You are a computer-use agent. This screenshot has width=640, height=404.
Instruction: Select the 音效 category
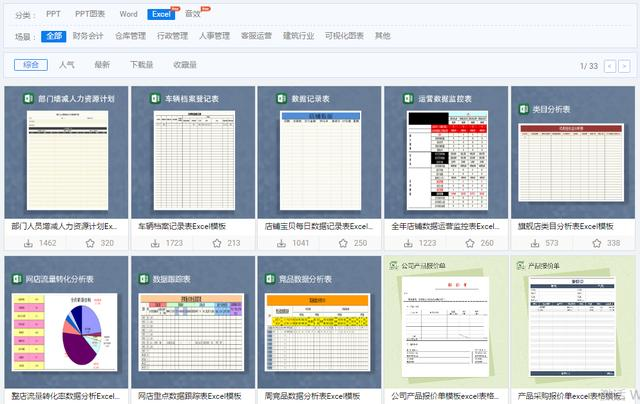[193, 14]
